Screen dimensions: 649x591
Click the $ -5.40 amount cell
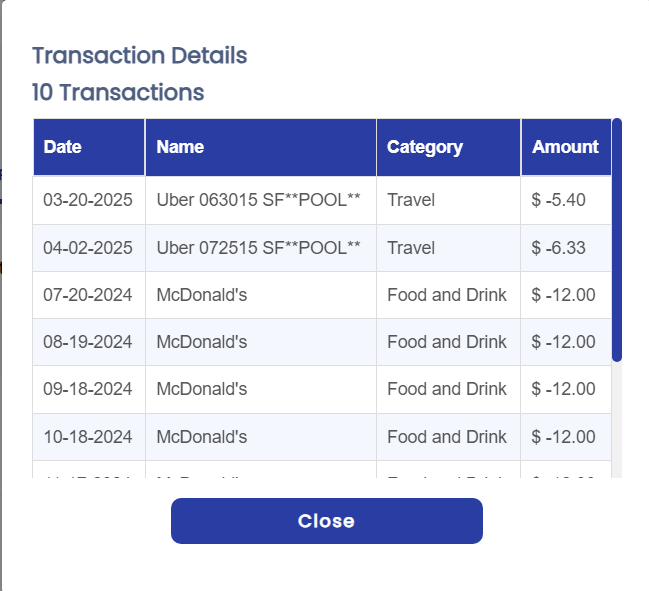click(x=559, y=200)
